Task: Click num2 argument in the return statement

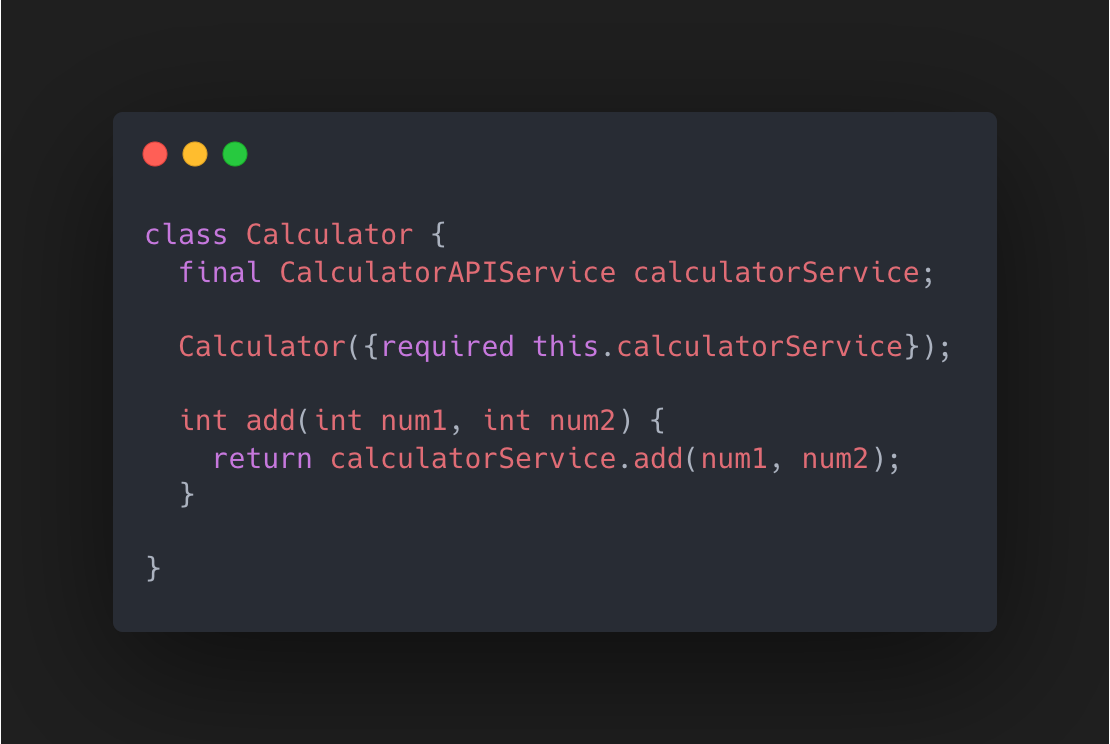Action: [835, 459]
